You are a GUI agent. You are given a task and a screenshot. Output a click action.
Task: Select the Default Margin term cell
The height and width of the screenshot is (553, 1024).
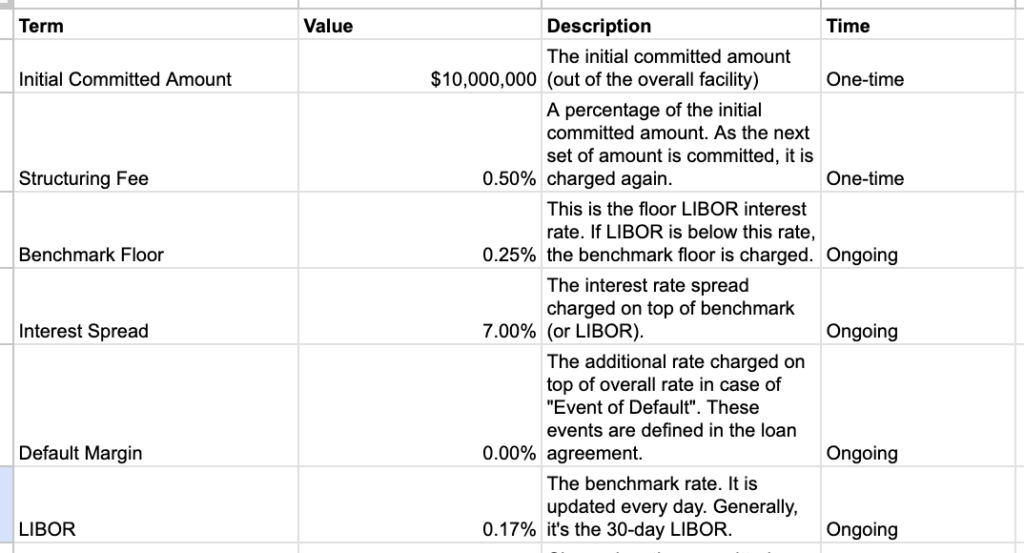pyautogui.click(x=80, y=453)
